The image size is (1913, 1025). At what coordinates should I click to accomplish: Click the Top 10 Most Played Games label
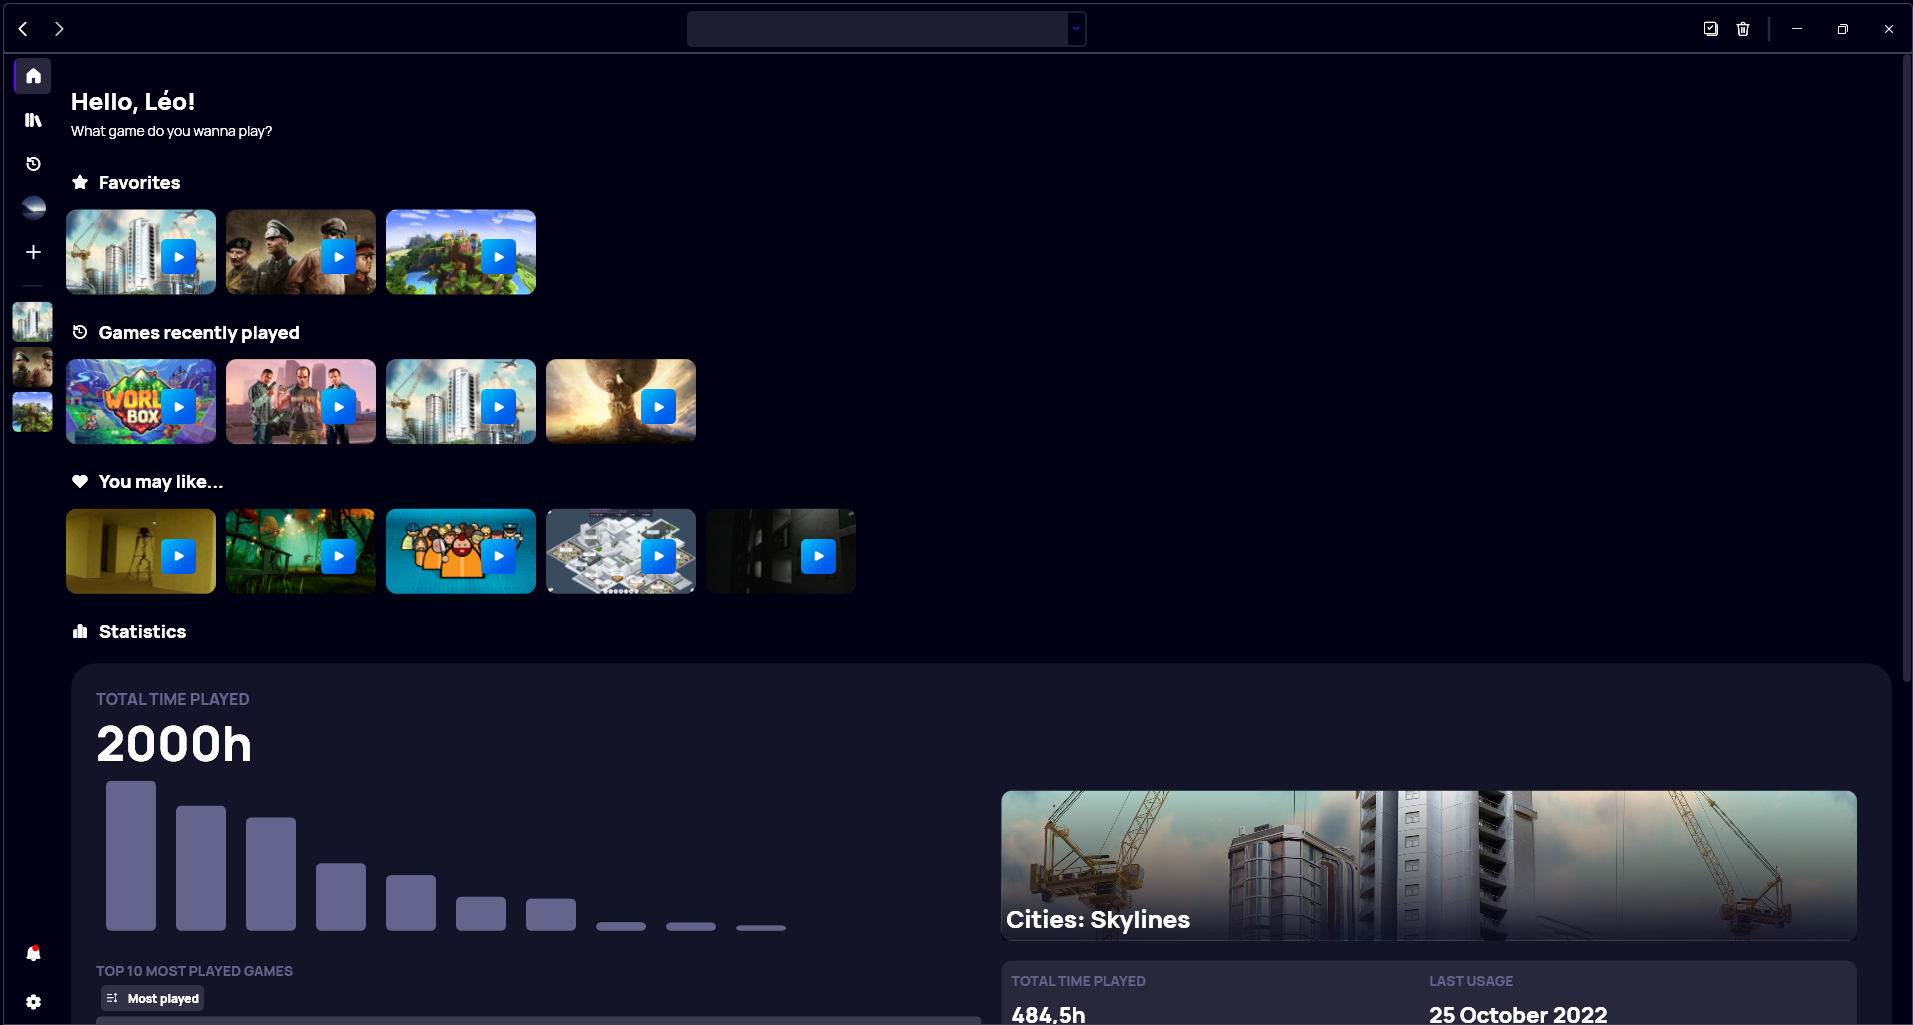[x=194, y=971]
